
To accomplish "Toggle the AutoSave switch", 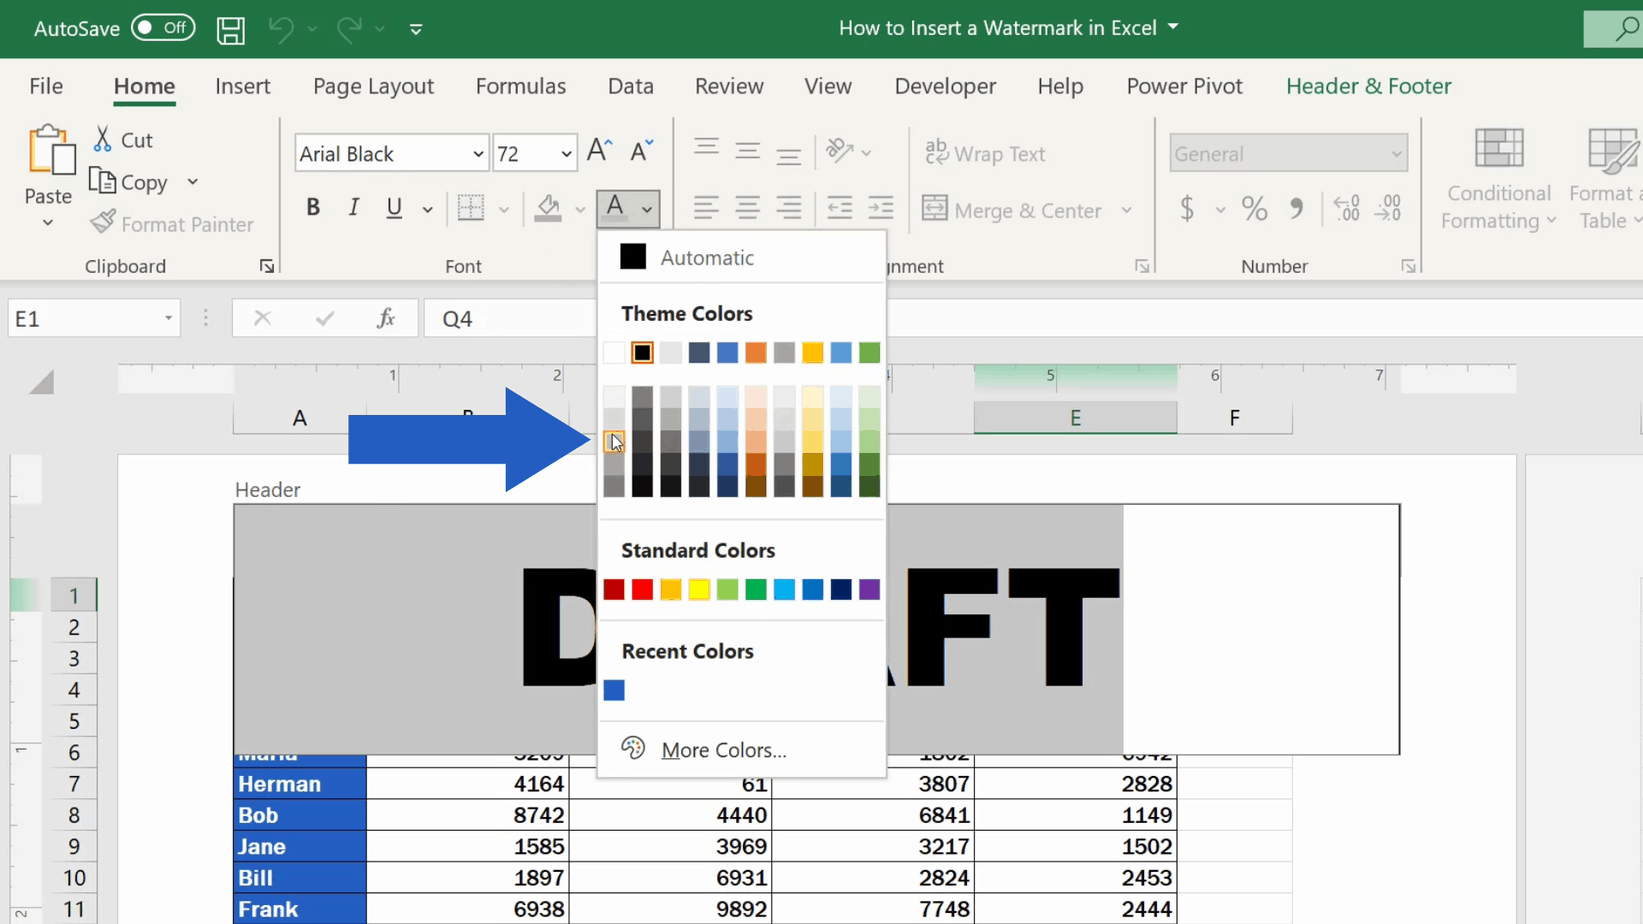I will [x=163, y=28].
